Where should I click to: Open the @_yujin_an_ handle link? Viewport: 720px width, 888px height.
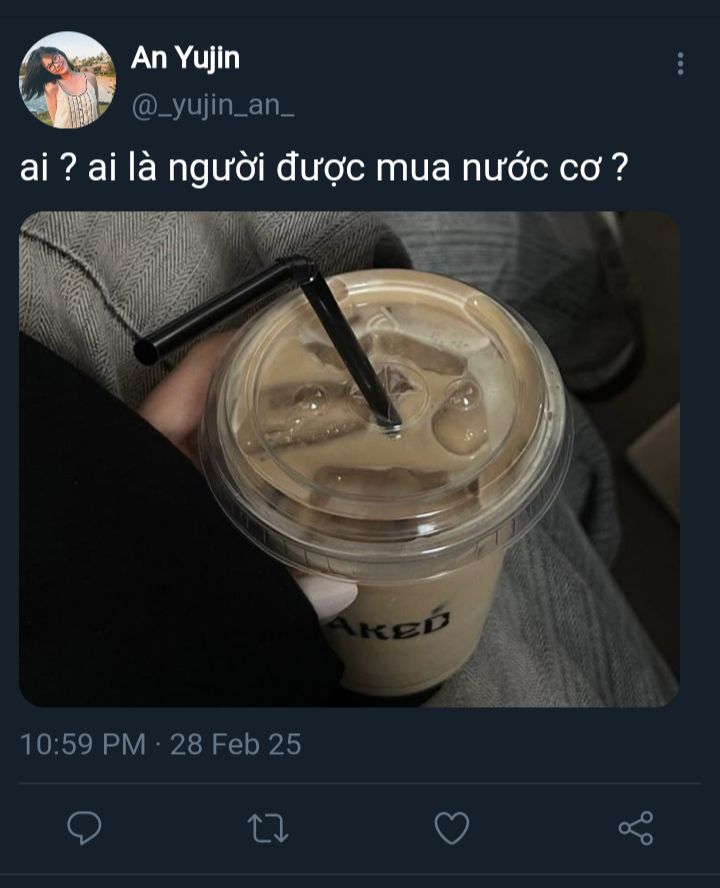point(212,106)
